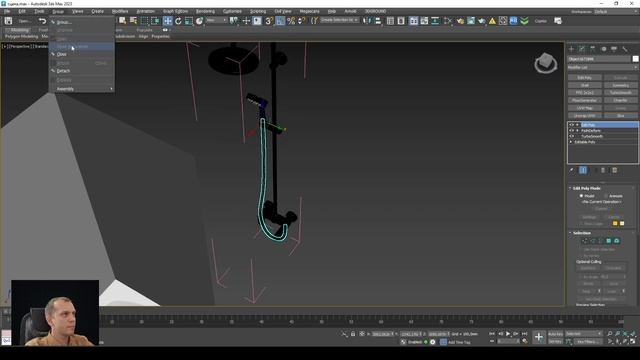Click the Symmetry modifier button
640x360 pixels.
click(620, 85)
